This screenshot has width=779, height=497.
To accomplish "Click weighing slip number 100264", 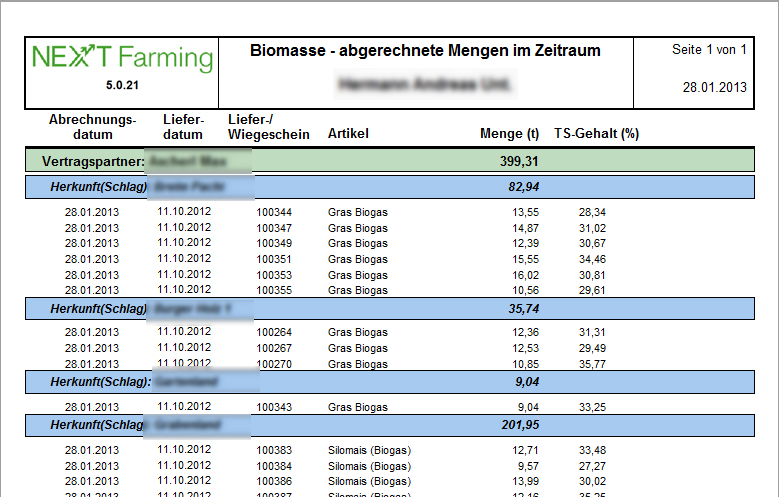I will point(274,332).
